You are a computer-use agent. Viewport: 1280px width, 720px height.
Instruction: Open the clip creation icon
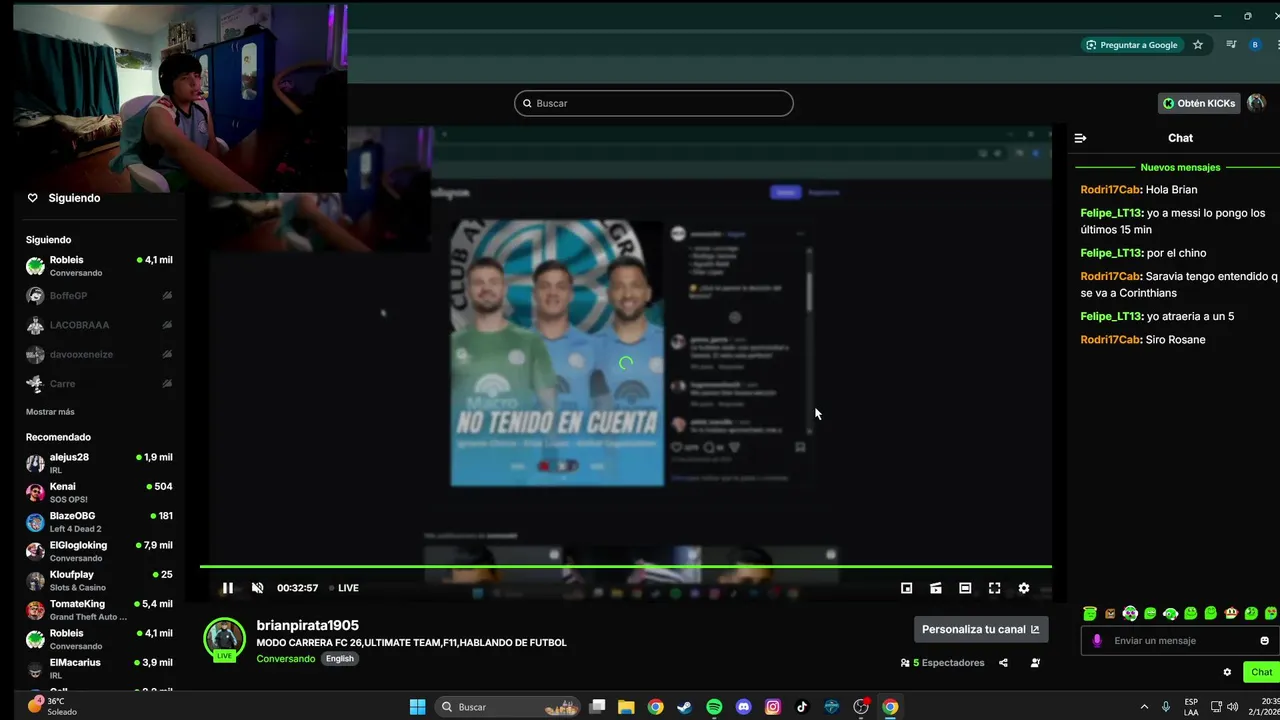(936, 588)
